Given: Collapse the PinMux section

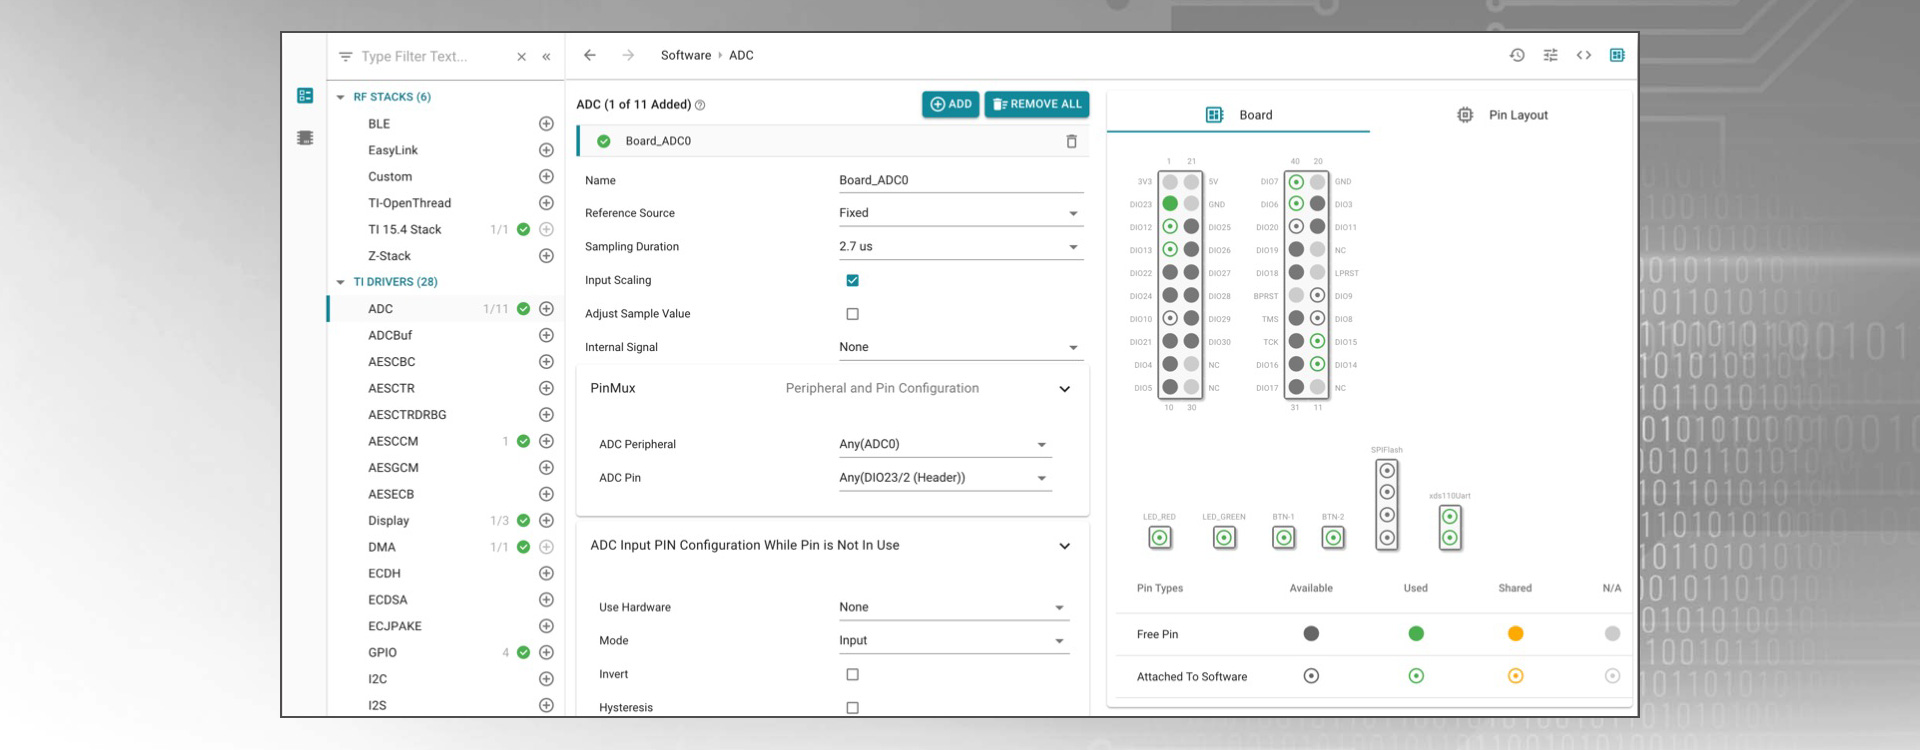Looking at the screenshot, I should (1064, 389).
